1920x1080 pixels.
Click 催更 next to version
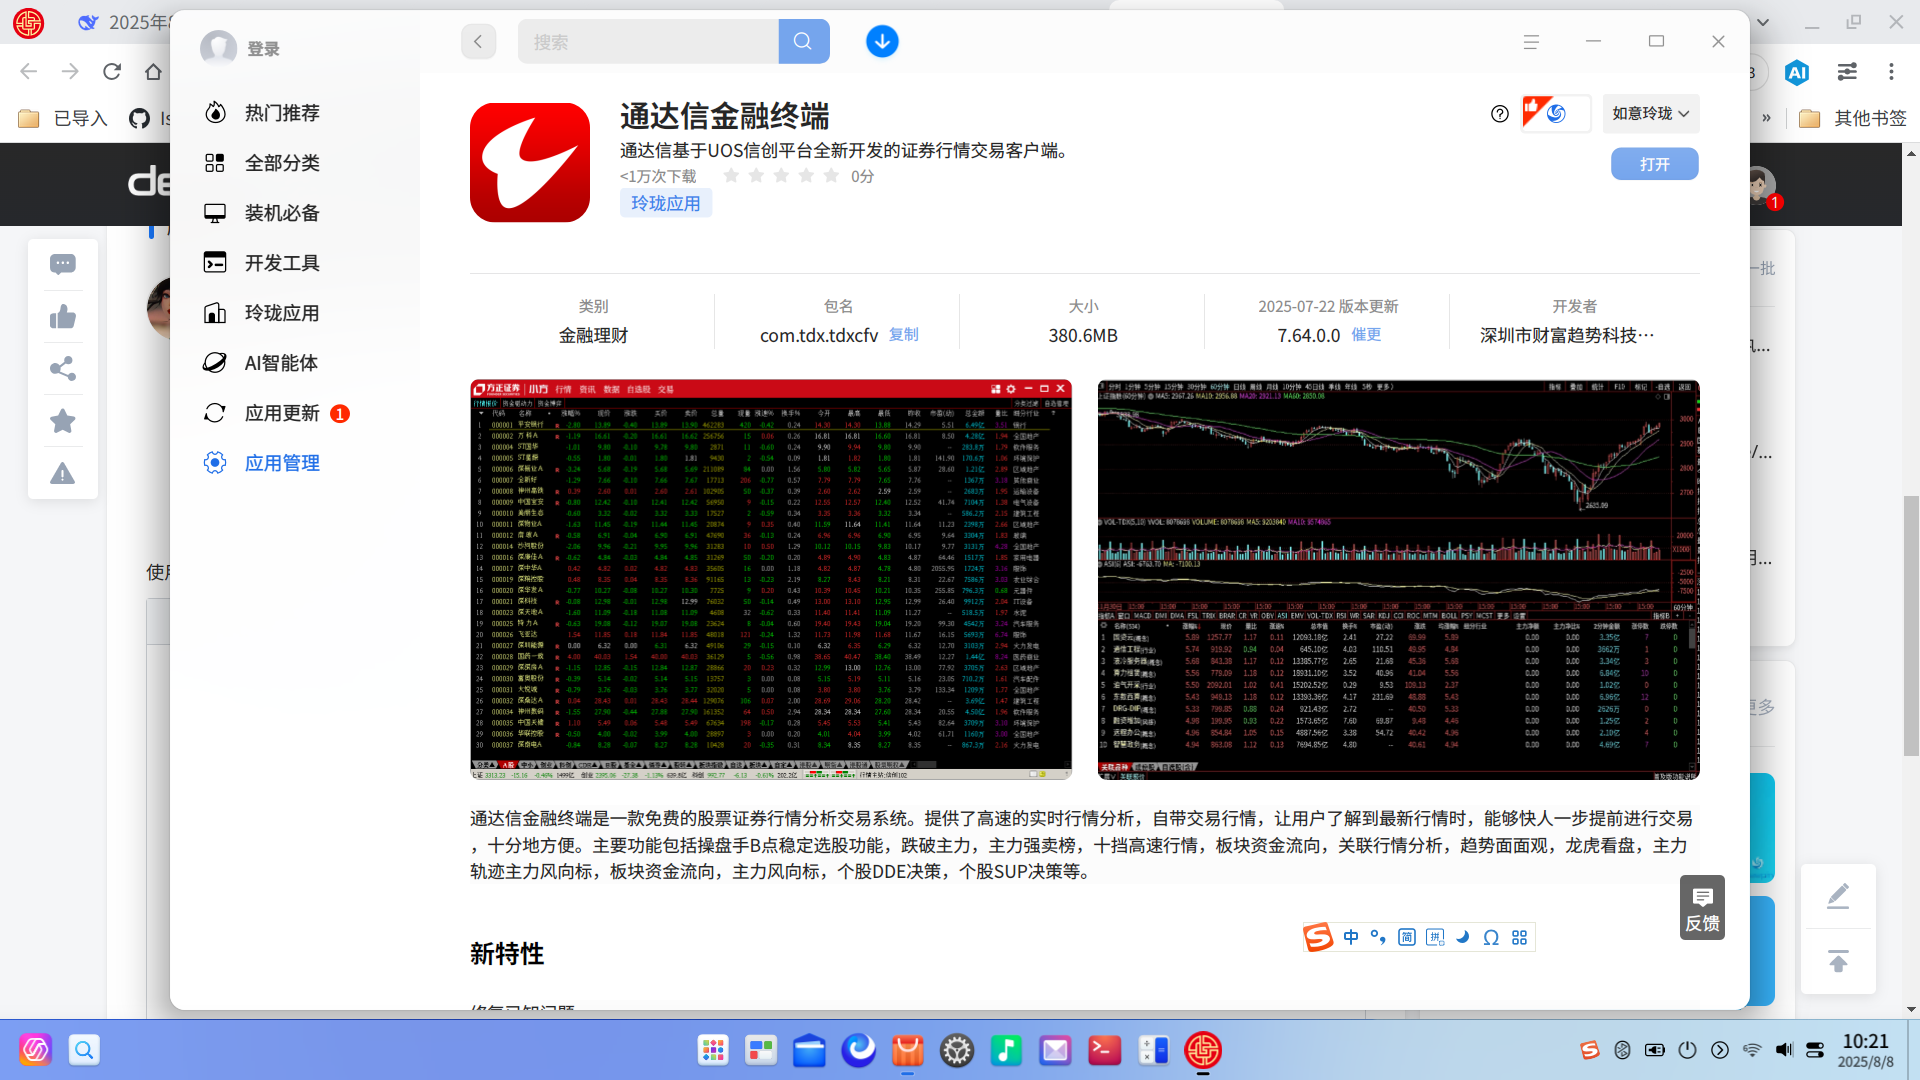pos(1366,335)
